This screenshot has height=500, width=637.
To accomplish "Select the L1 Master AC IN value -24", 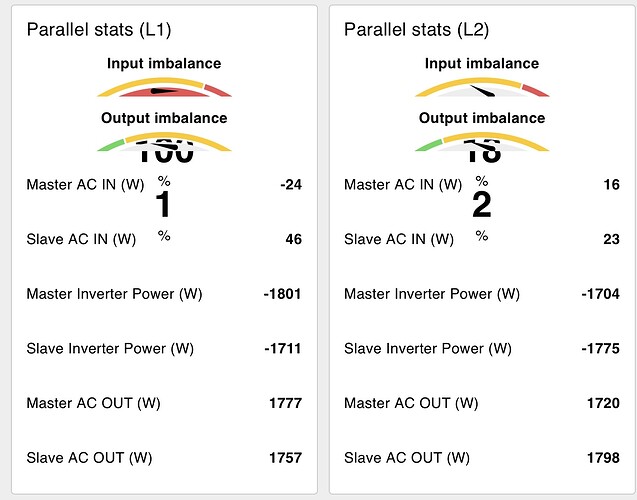I will click(x=291, y=184).
